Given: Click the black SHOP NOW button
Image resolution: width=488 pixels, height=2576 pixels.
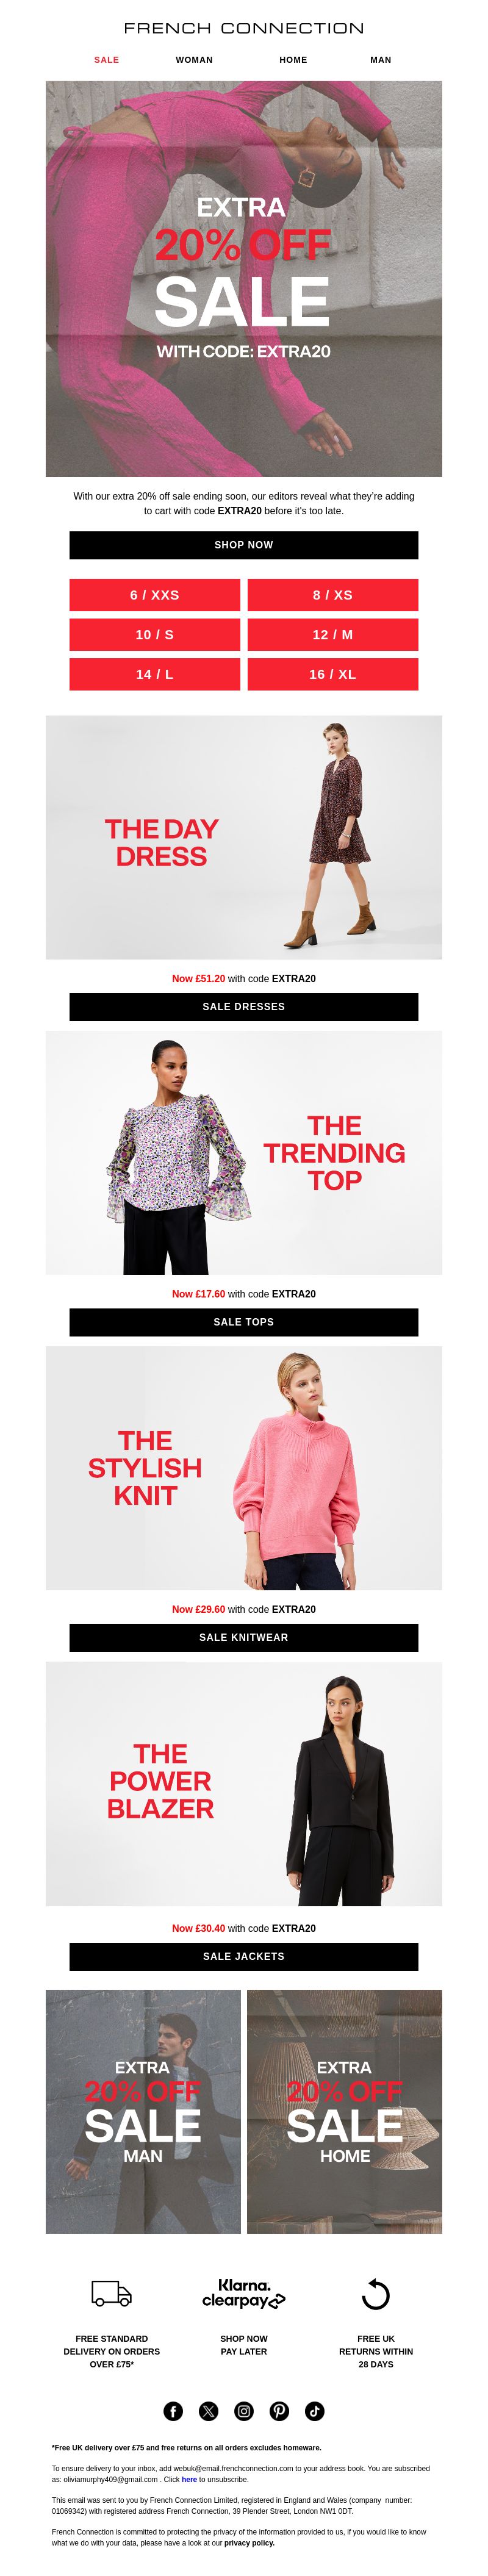Looking at the screenshot, I should 244,545.
